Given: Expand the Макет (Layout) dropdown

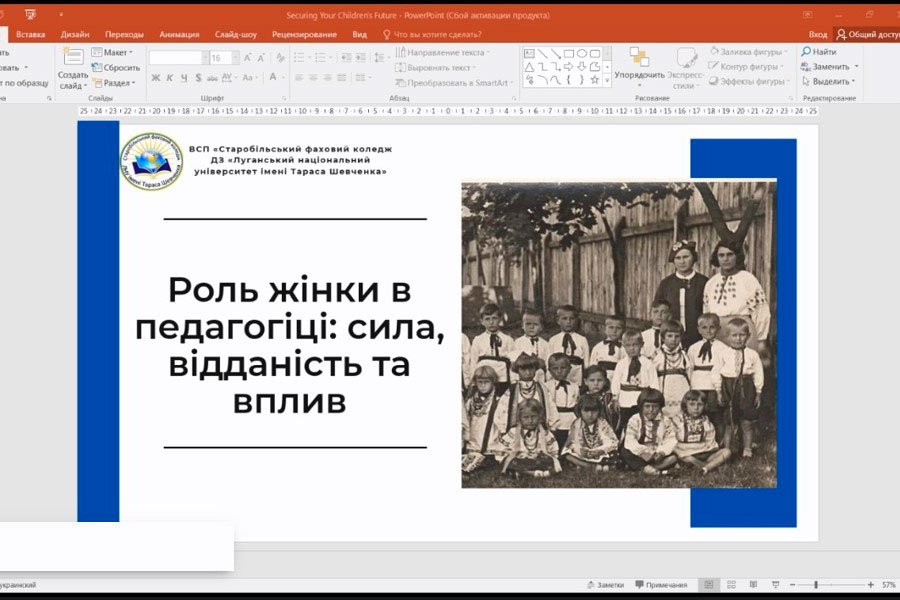Looking at the screenshot, I should click(116, 52).
